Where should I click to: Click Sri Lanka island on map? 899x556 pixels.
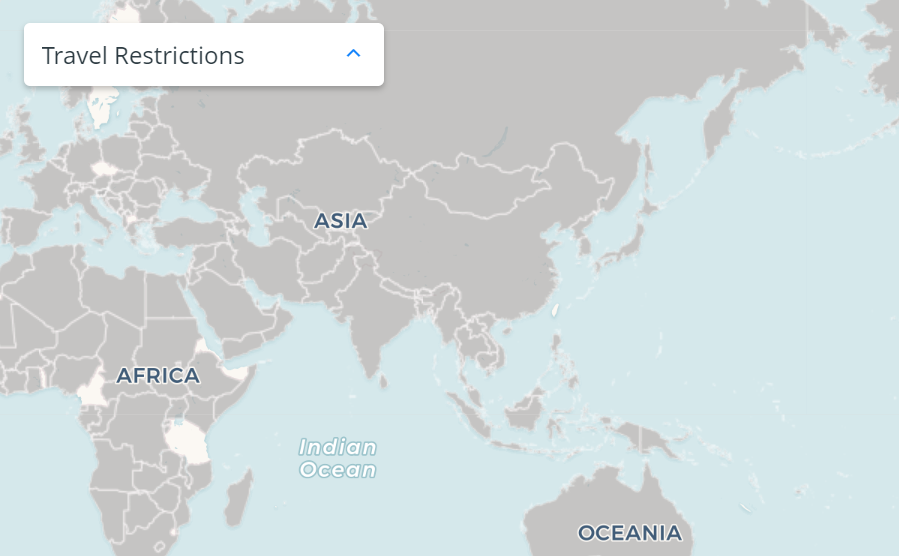click(x=383, y=381)
